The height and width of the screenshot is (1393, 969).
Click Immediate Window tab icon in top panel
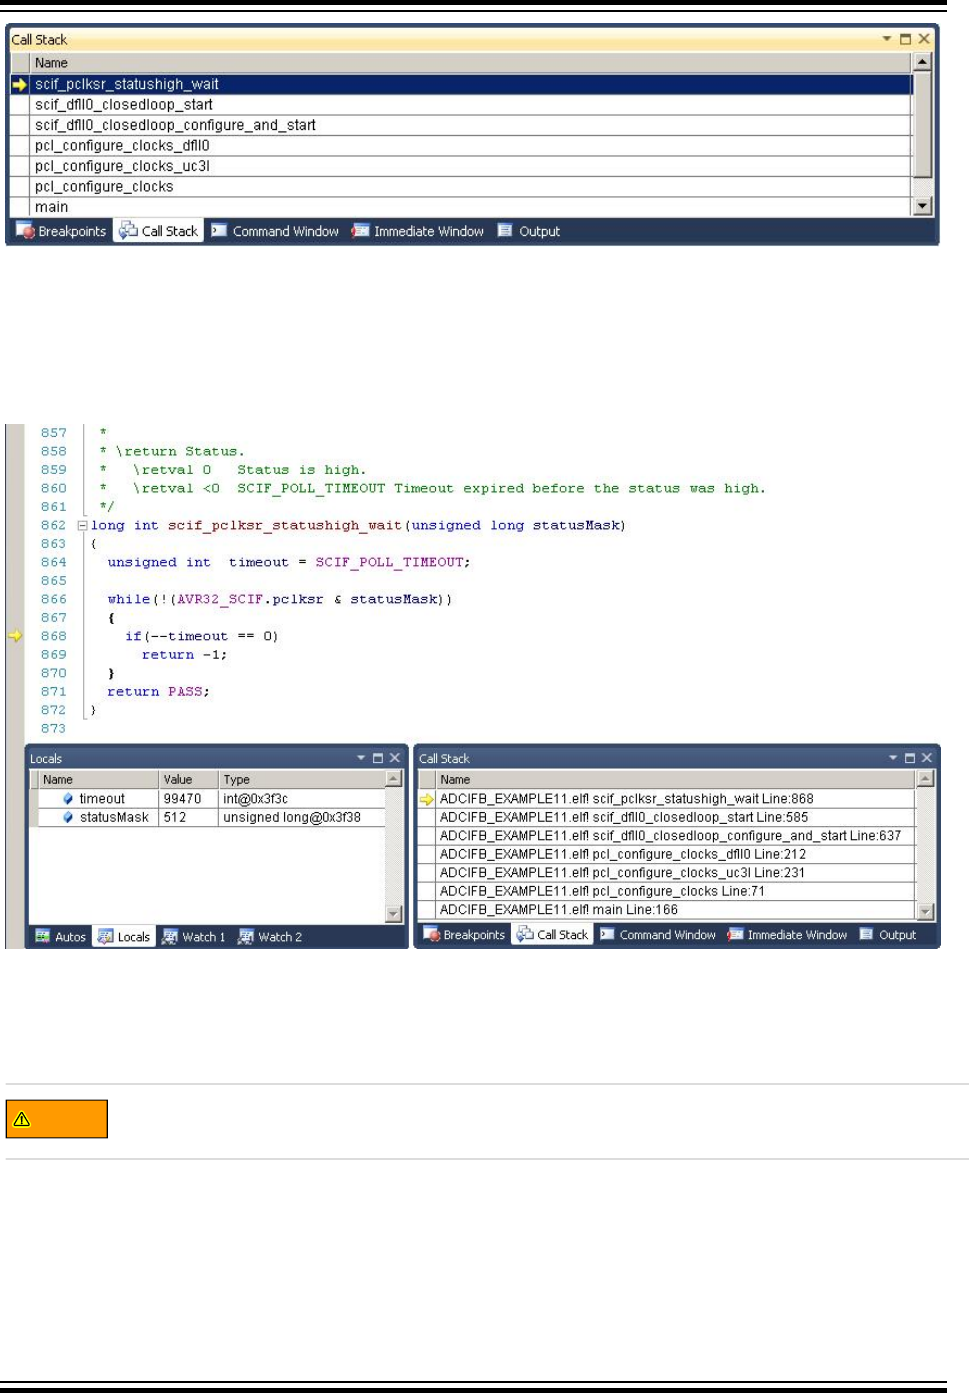click(360, 231)
